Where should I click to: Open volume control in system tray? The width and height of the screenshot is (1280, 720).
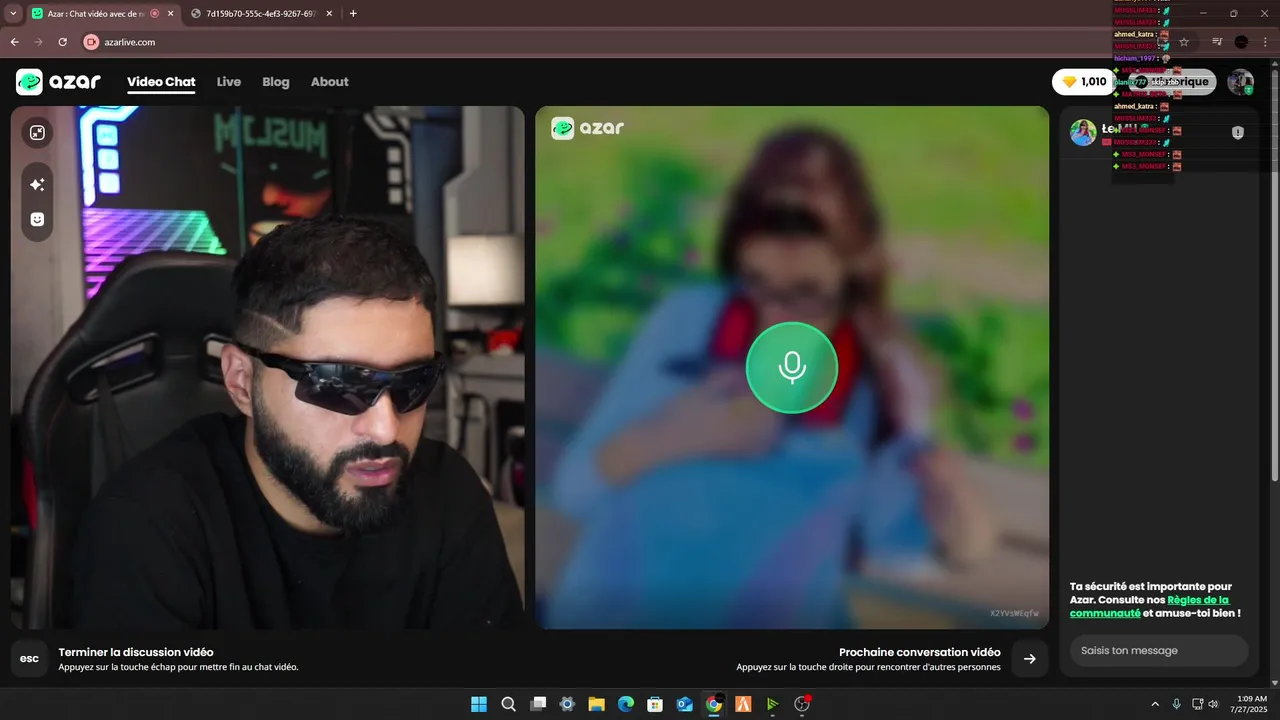pos(1213,704)
